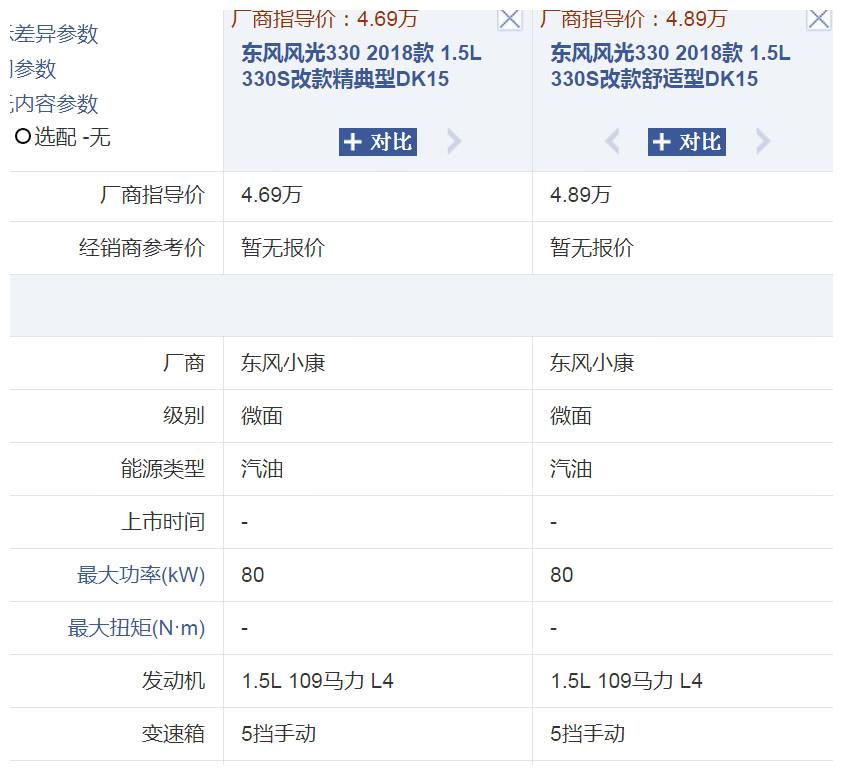Remove the 舒适型DK15 car from comparison

(818, 20)
